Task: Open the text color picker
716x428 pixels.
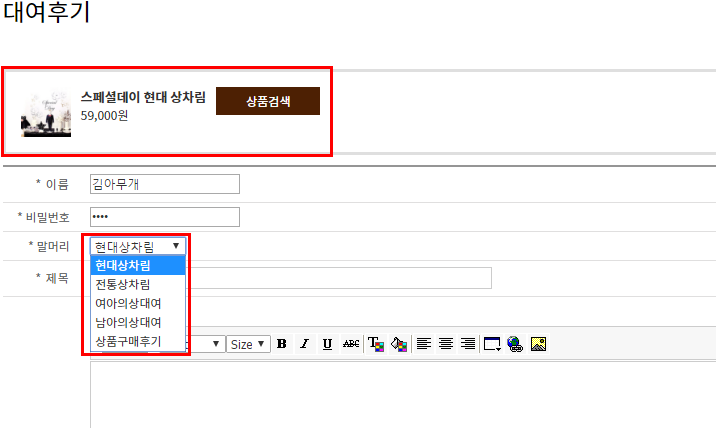Action: (376, 344)
